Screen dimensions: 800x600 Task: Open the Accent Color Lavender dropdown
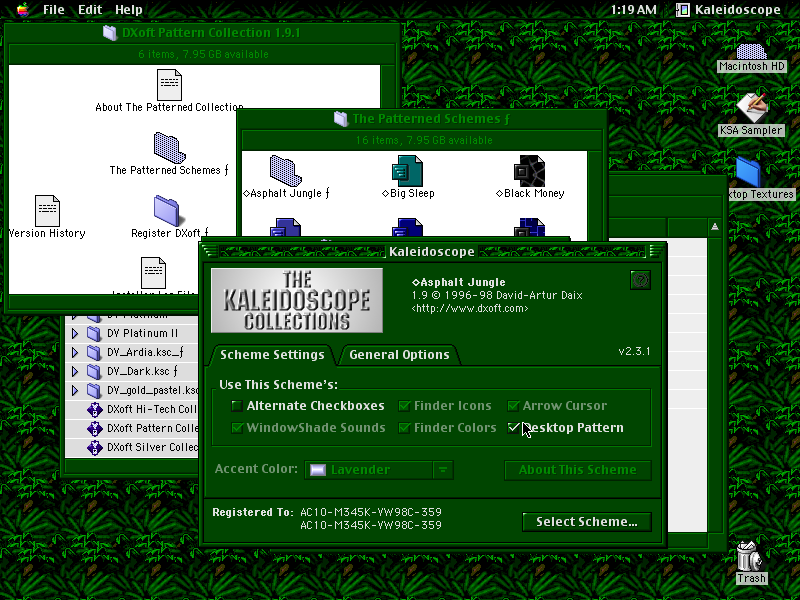pos(379,470)
